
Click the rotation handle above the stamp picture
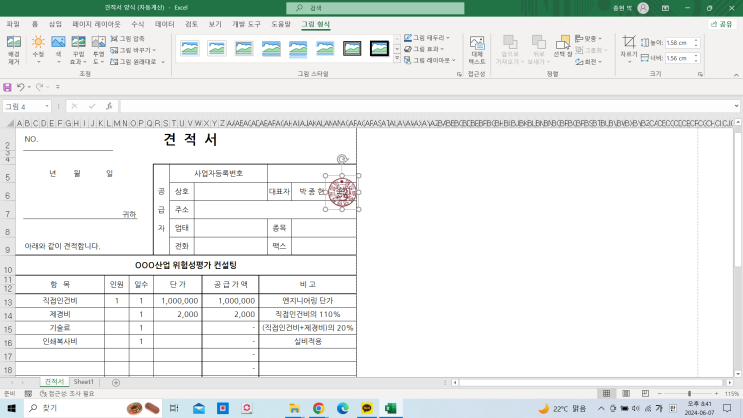[x=342, y=159]
